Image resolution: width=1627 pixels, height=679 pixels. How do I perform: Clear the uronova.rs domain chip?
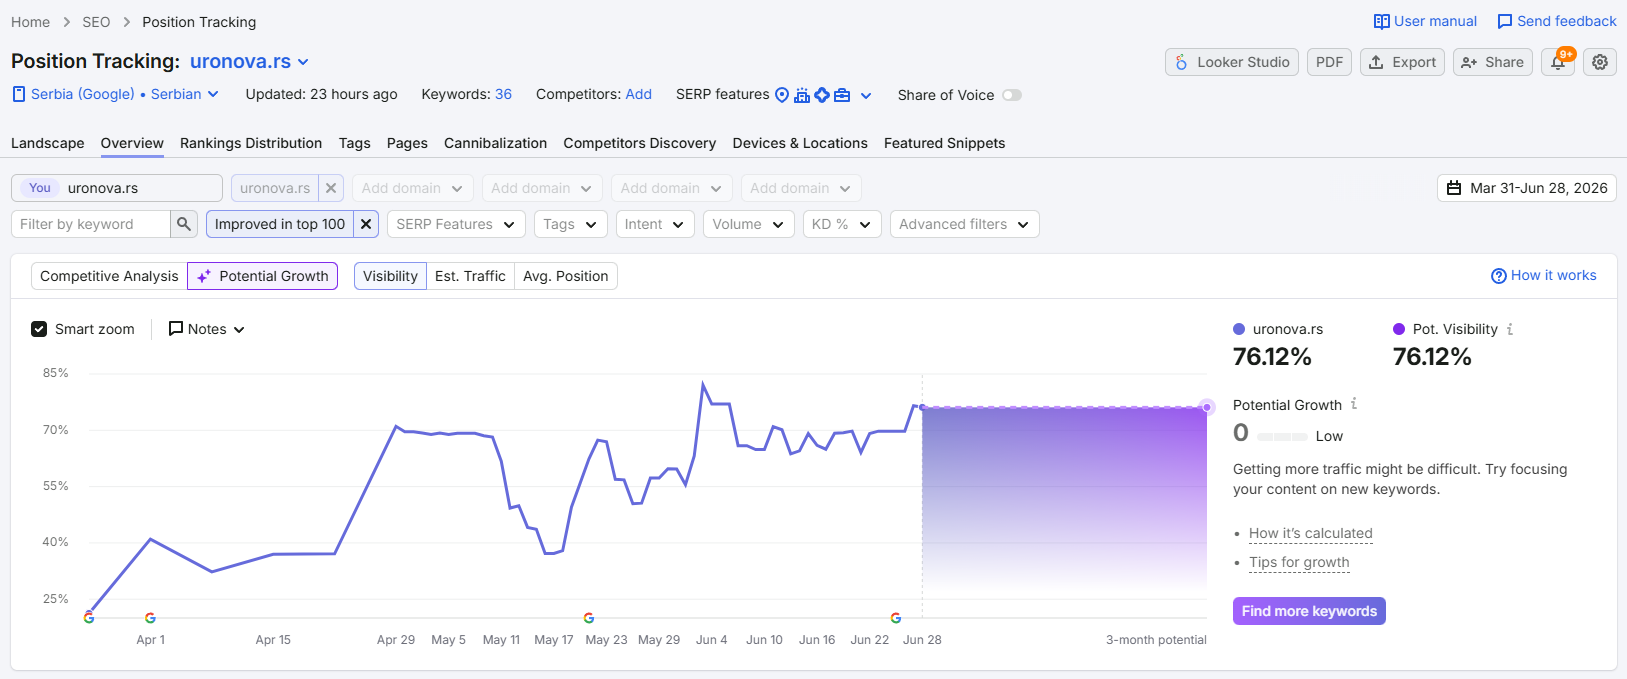(331, 188)
